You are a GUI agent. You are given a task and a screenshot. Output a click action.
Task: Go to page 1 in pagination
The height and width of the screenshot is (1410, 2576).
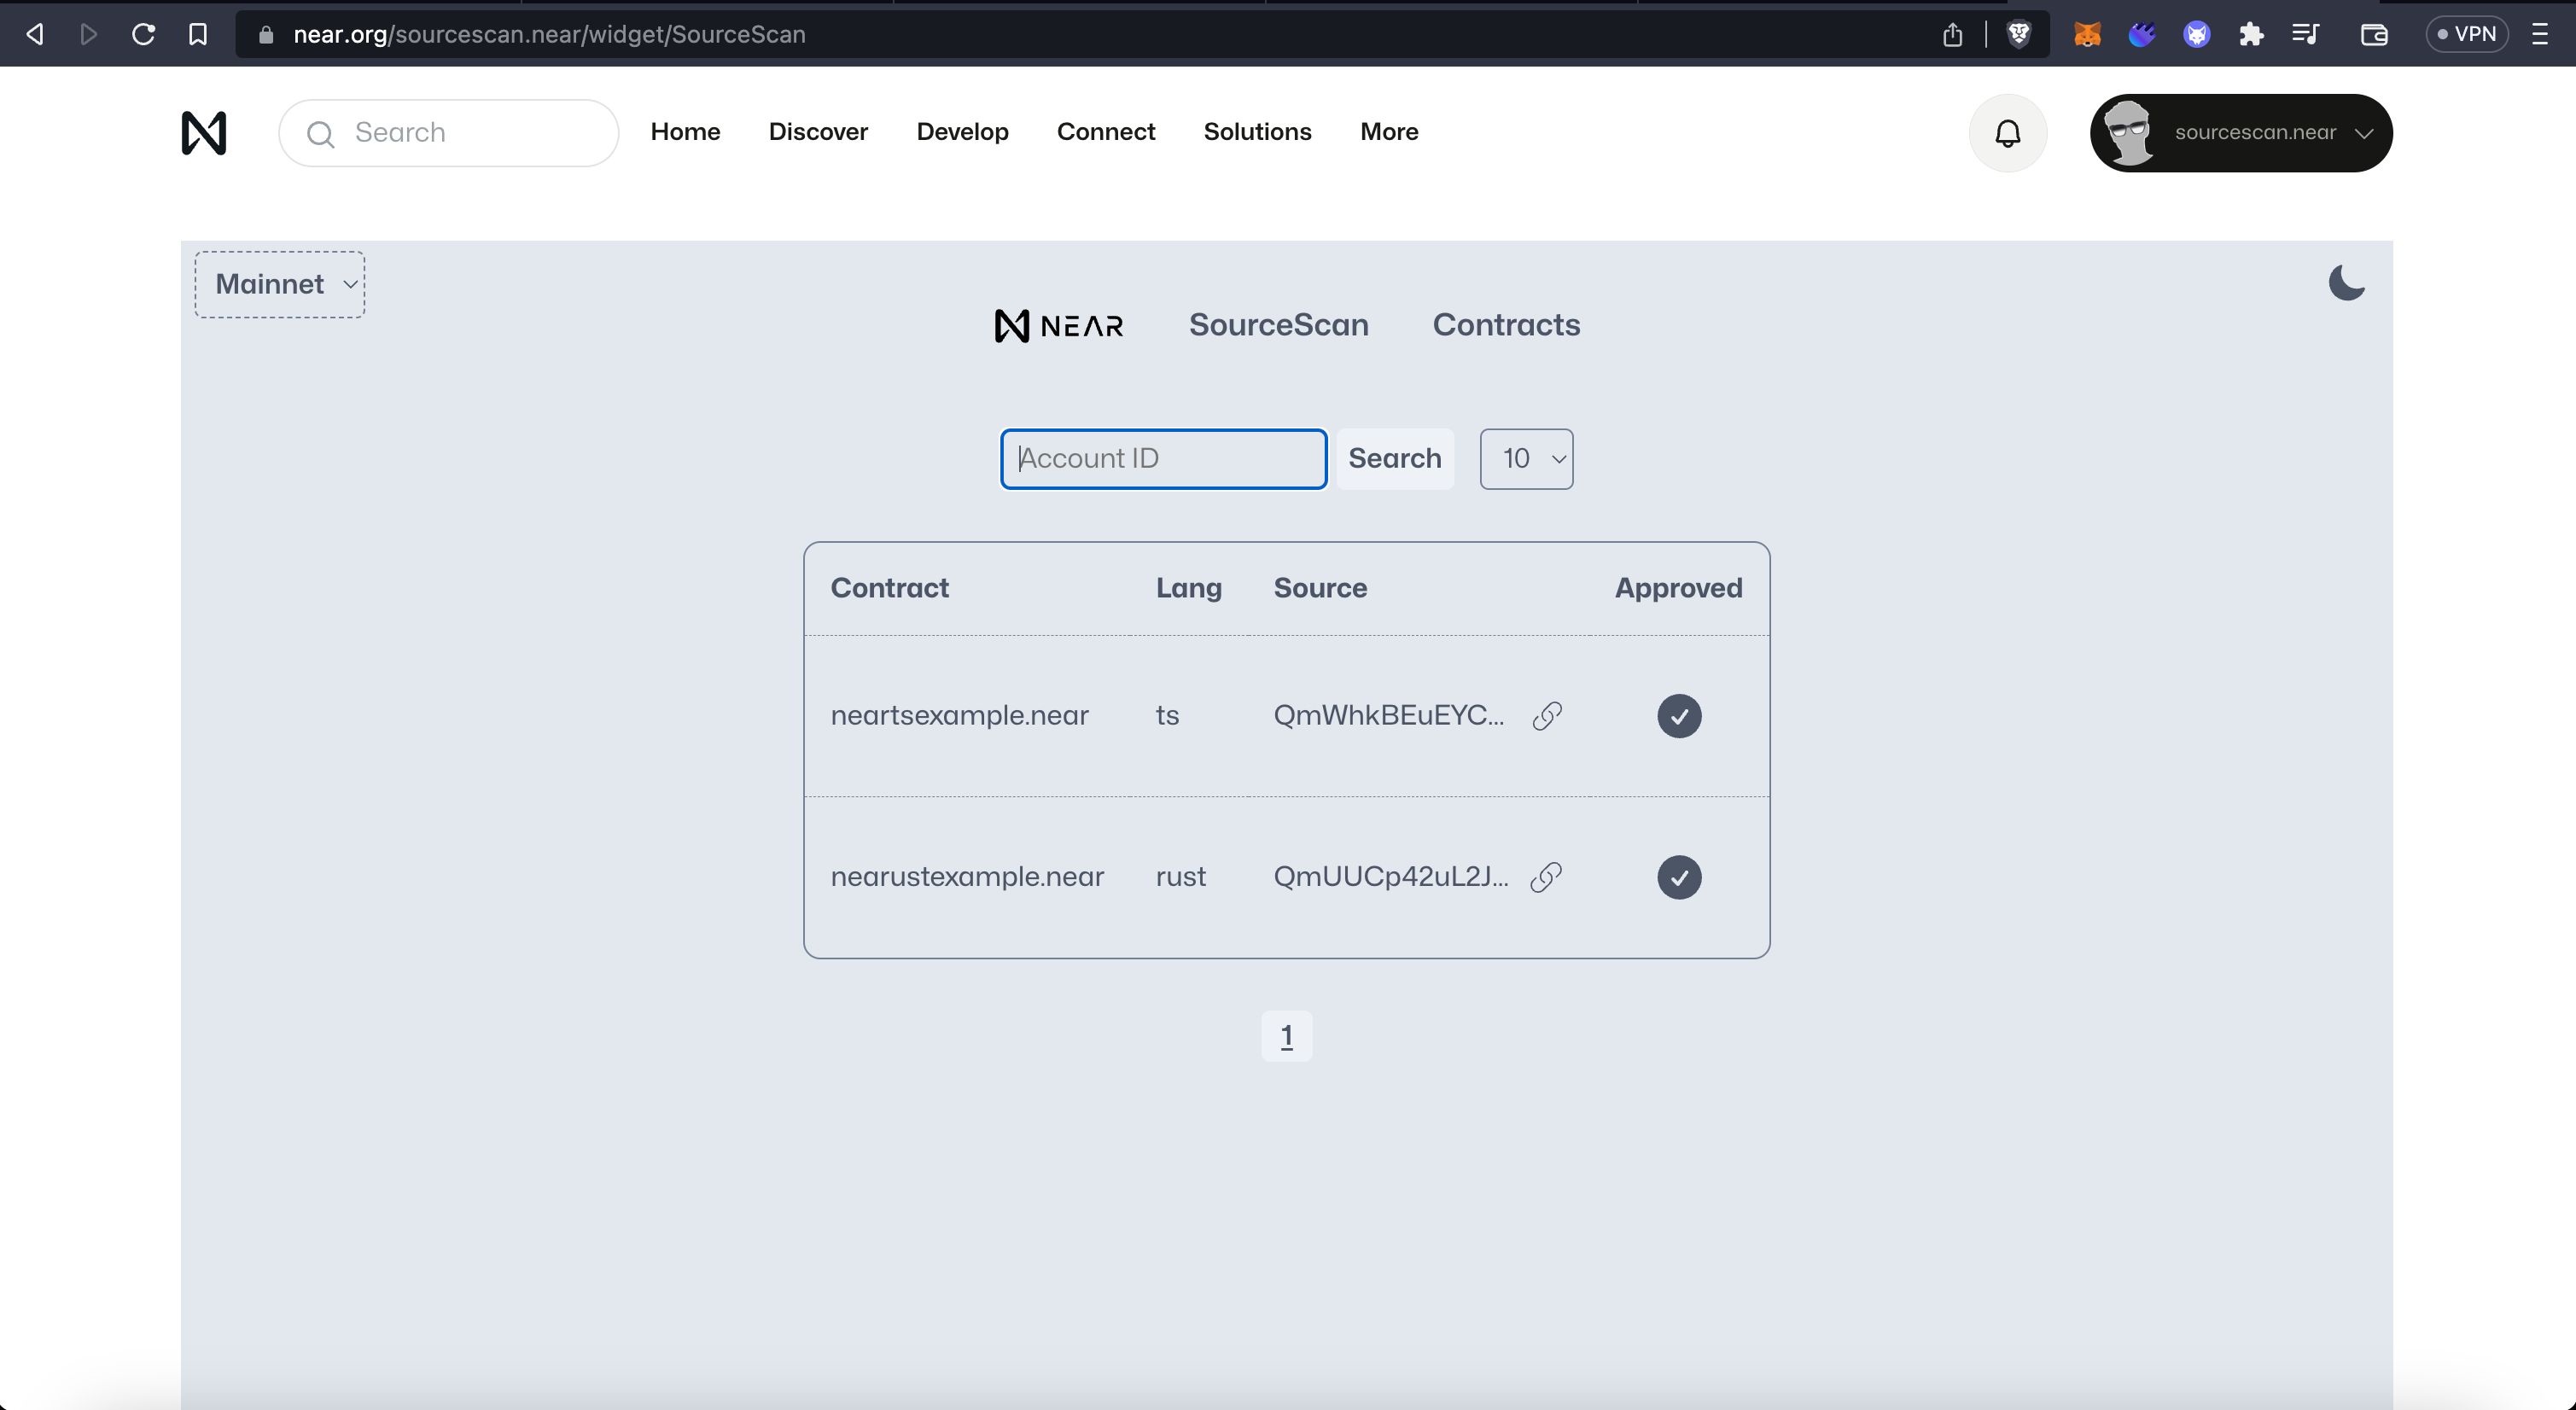click(x=1286, y=1036)
